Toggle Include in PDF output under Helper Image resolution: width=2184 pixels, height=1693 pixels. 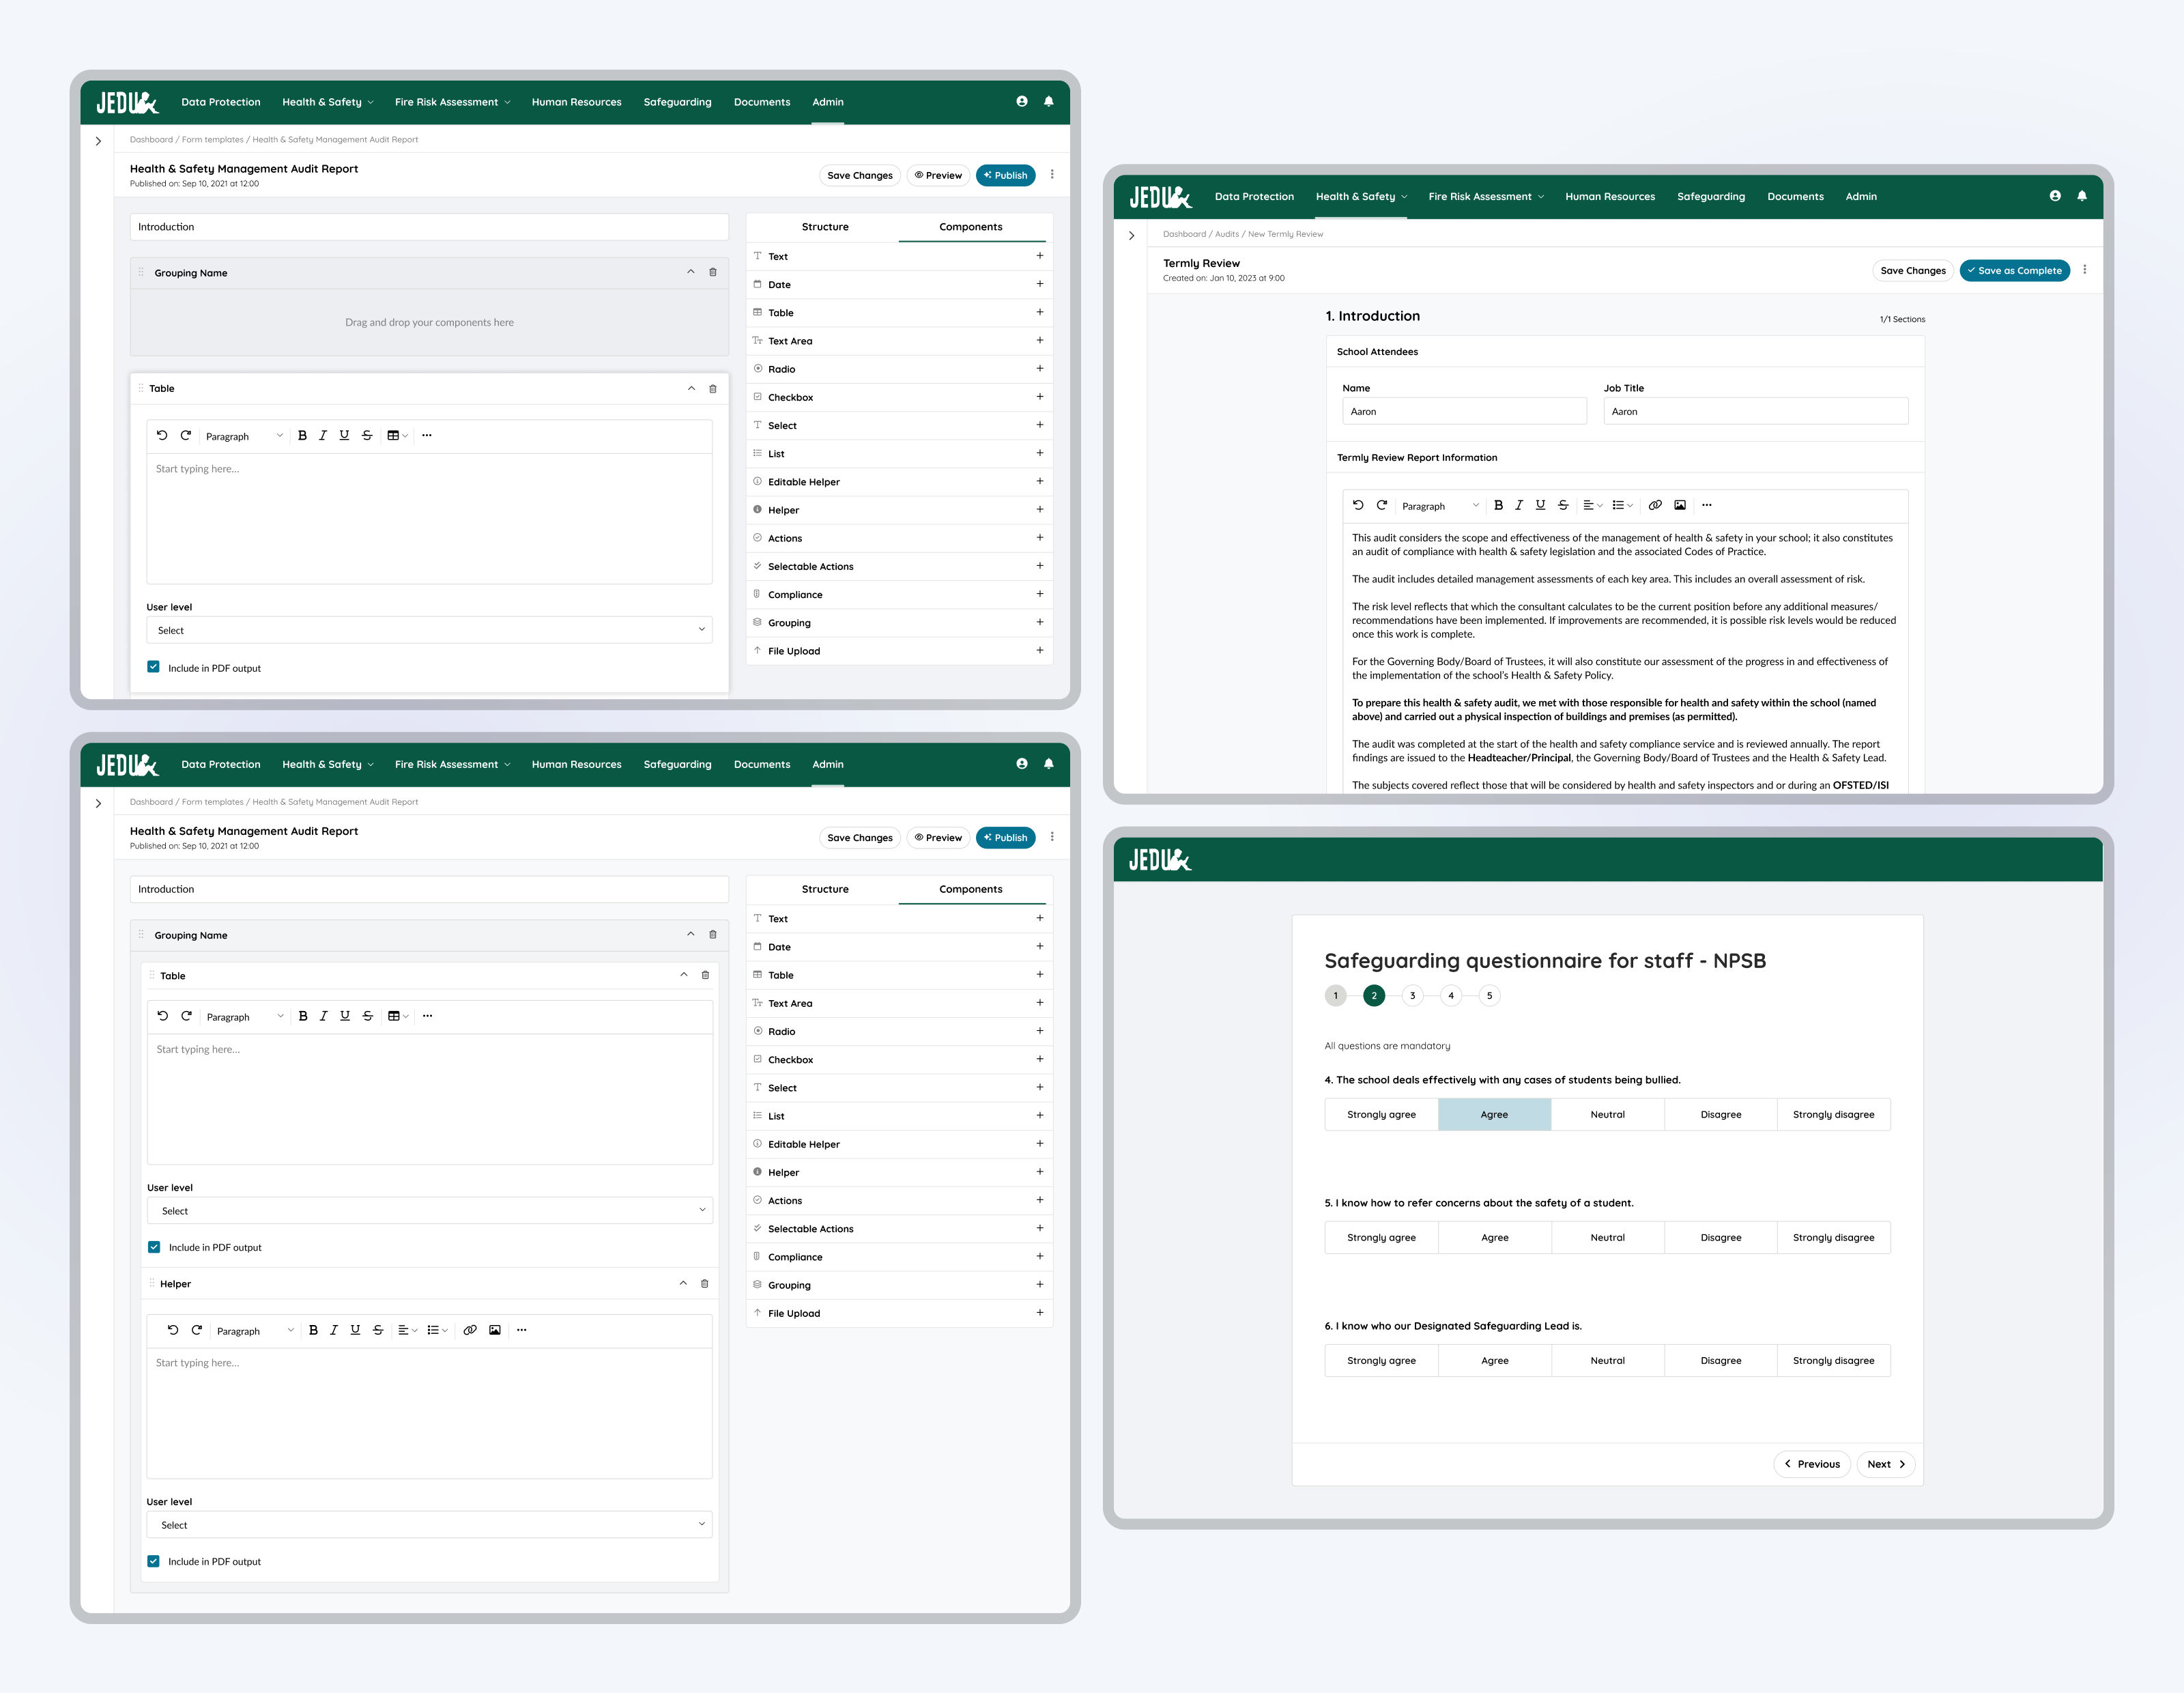pyautogui.click(x=154, y=1561)
